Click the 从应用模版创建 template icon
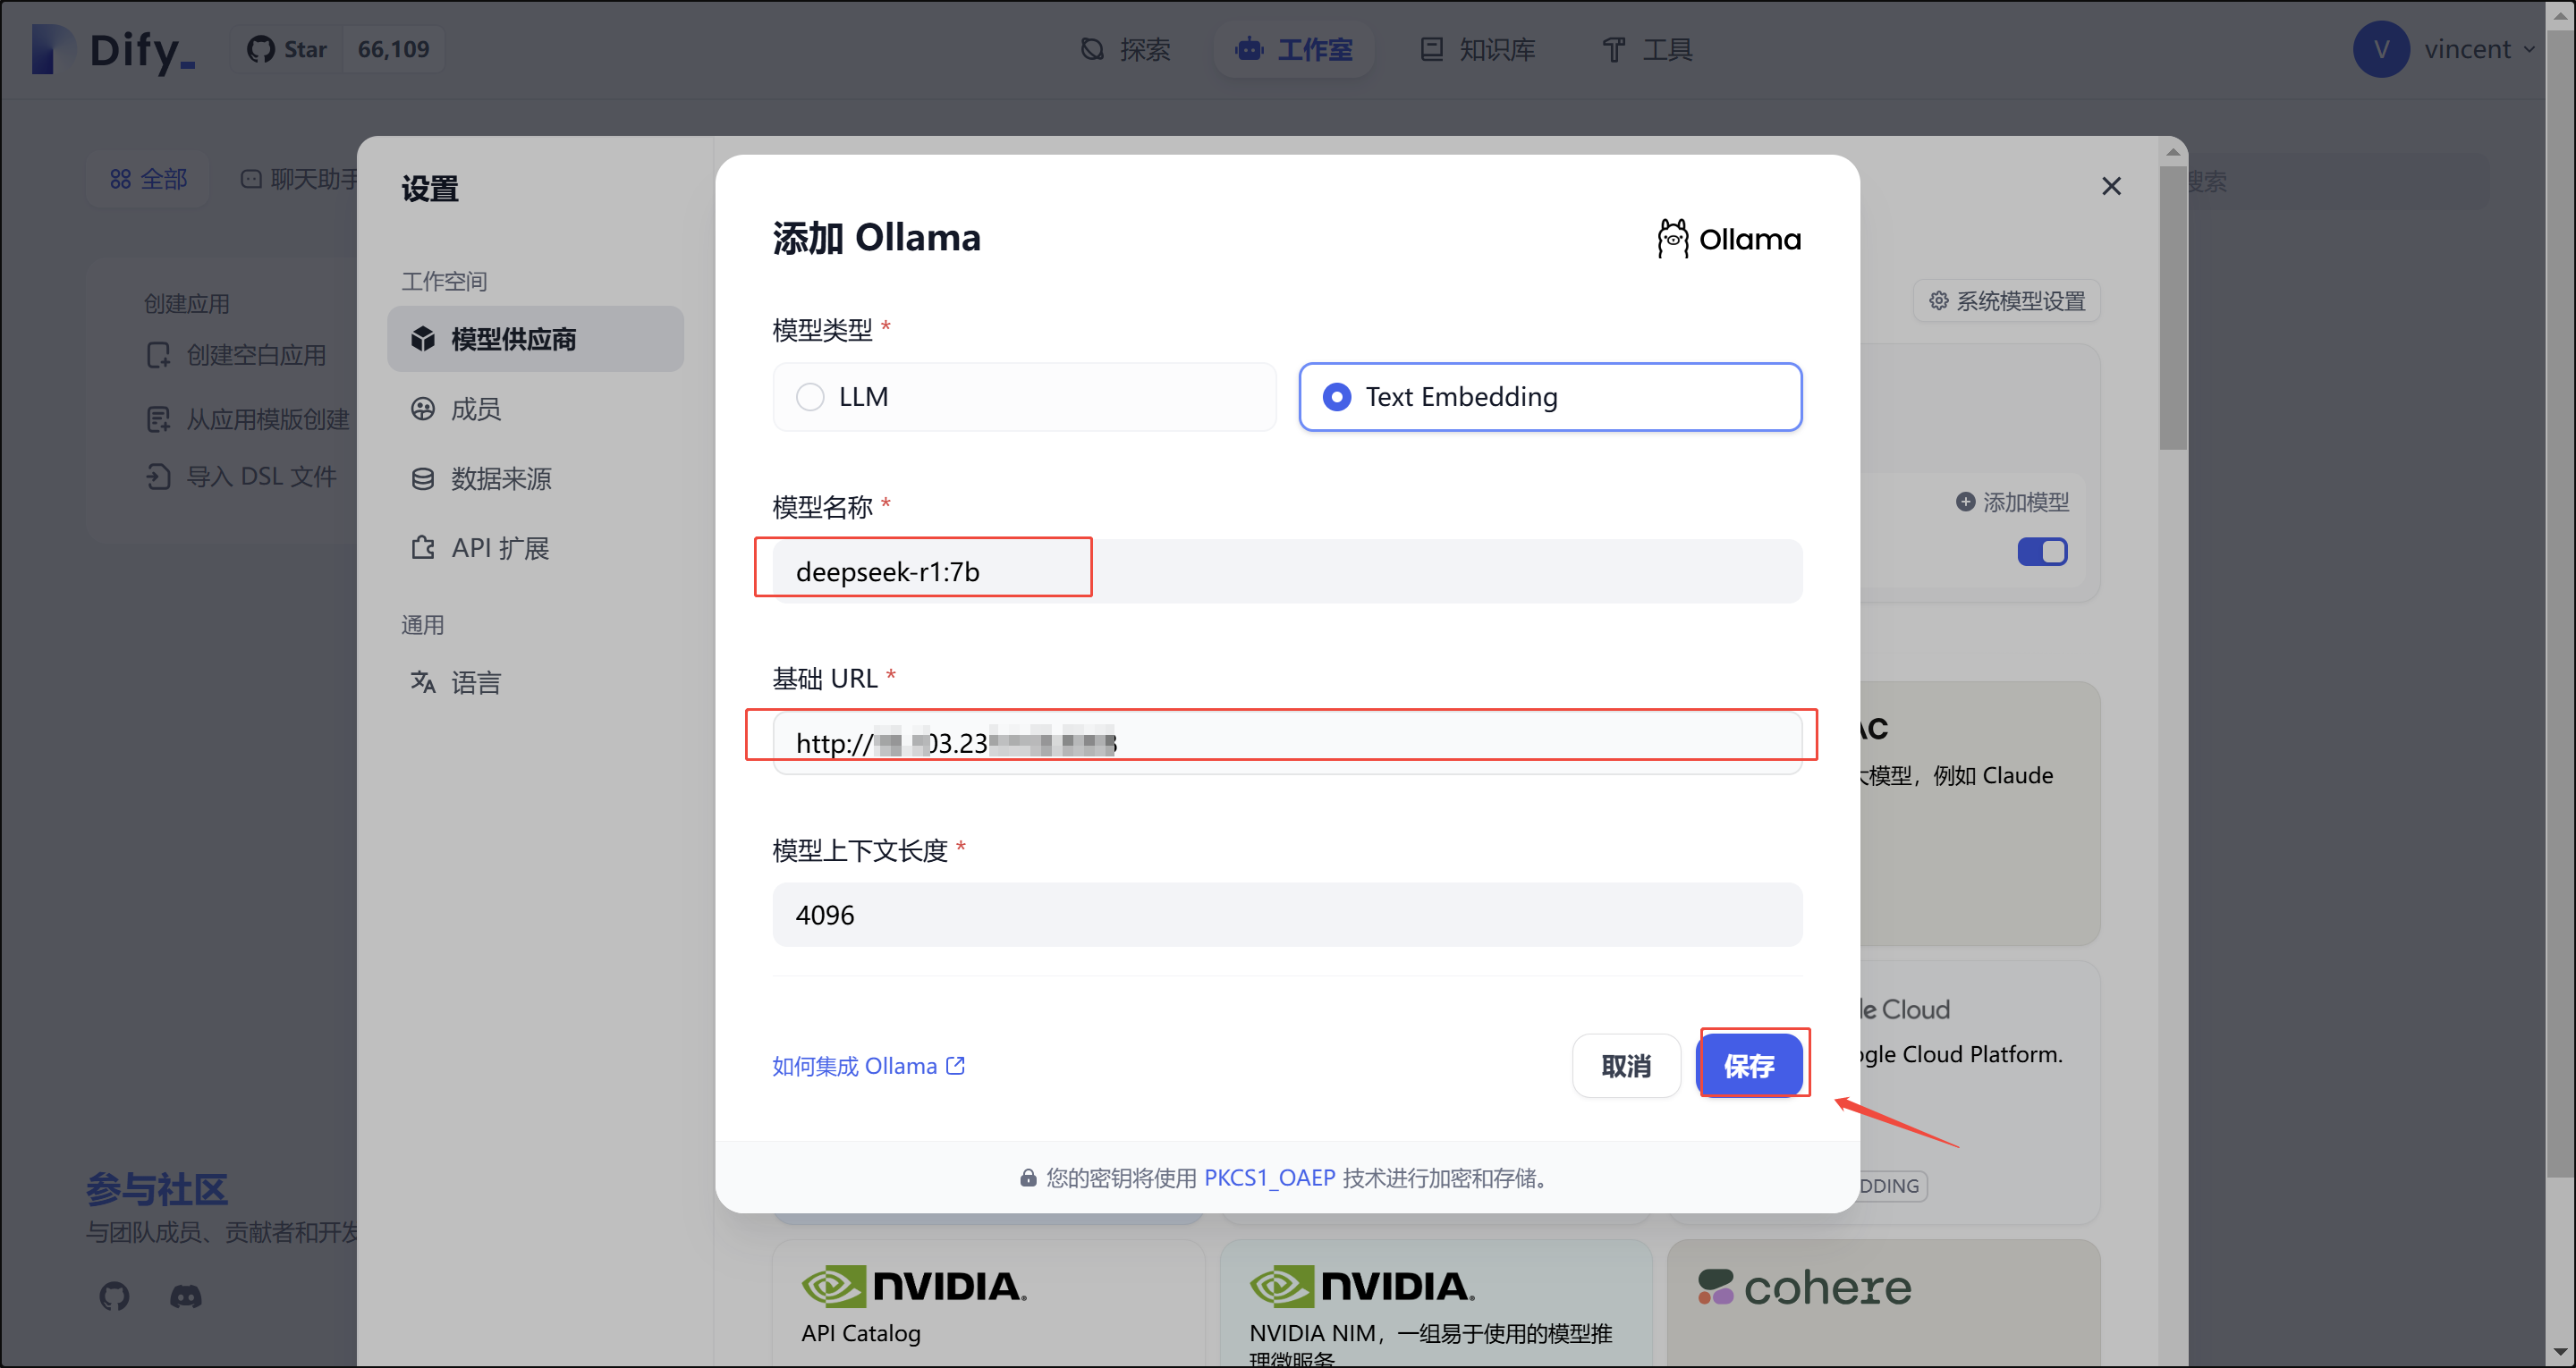2576x1368 pixels. [x=158, y=419]
